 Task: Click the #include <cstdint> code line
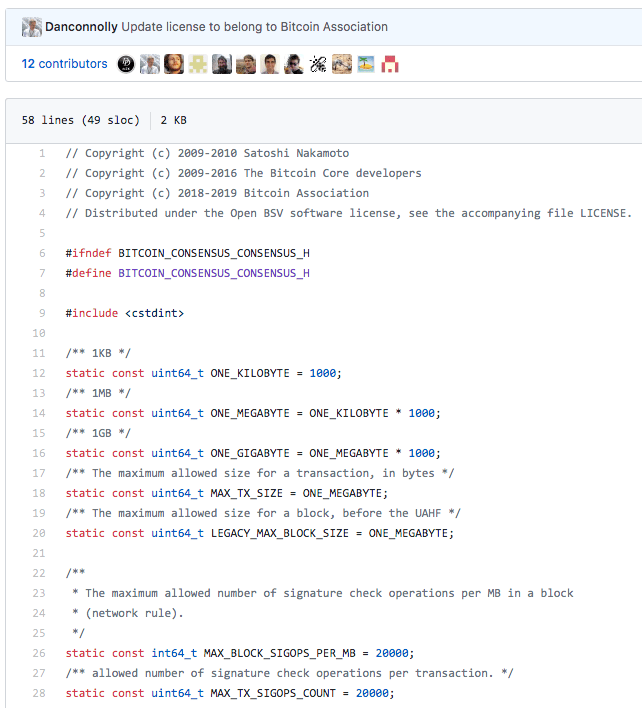tap(125, 313)
